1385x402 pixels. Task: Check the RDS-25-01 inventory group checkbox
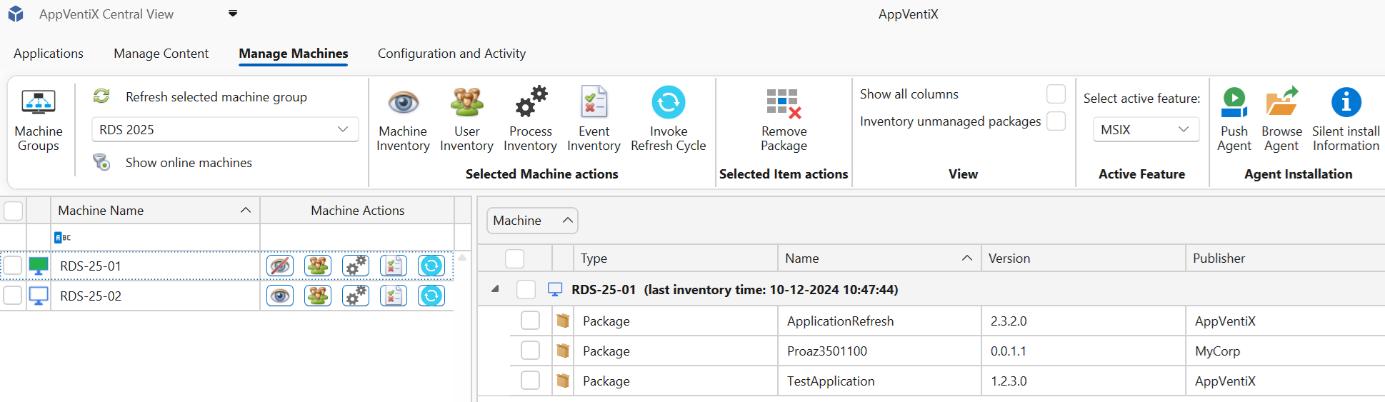coord(527,290)
